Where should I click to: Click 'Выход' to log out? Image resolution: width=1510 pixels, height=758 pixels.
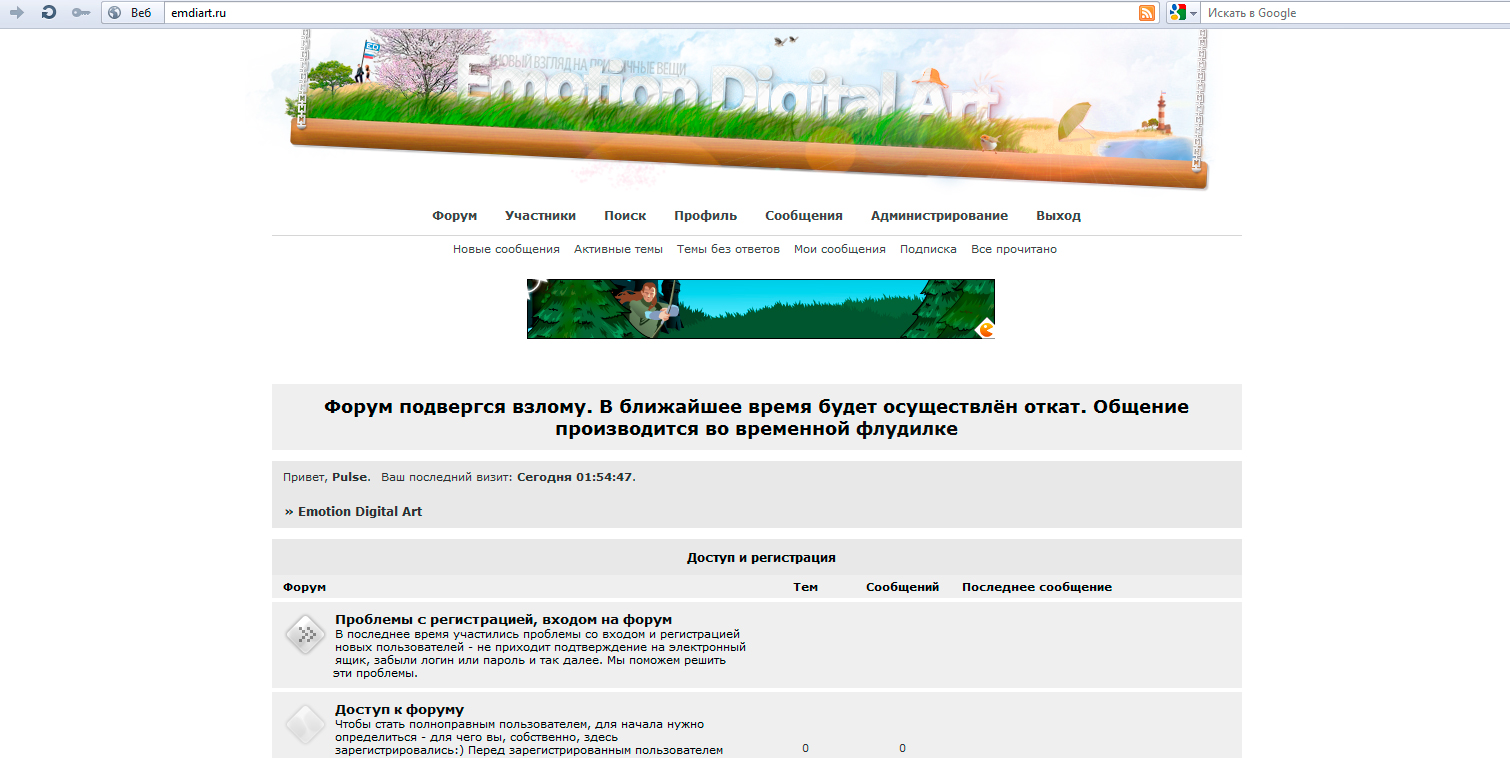(1058, 216)
